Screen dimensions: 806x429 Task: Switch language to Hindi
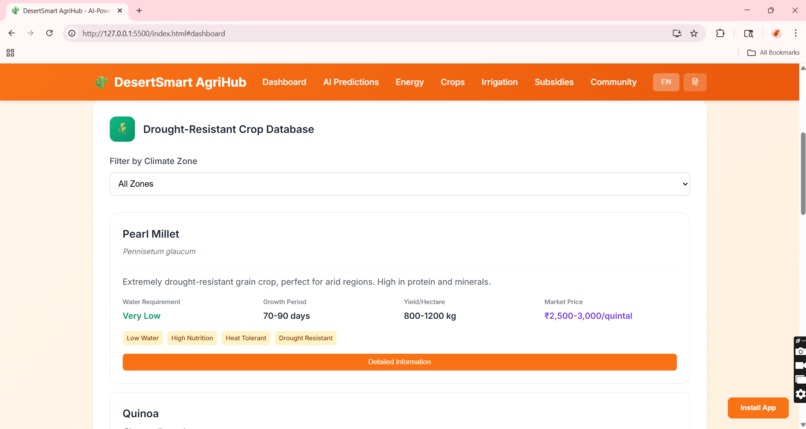click(x=695, y=82)
